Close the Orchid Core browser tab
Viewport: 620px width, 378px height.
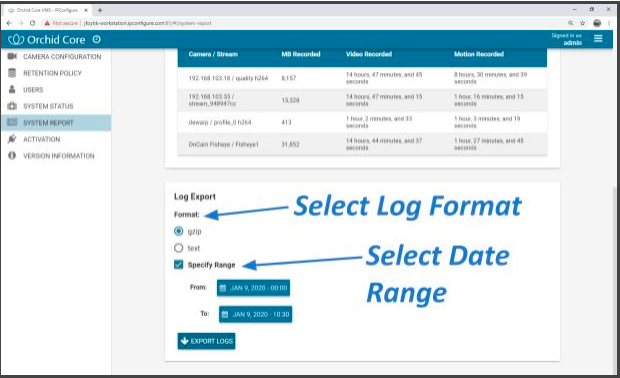click(86, 10)
